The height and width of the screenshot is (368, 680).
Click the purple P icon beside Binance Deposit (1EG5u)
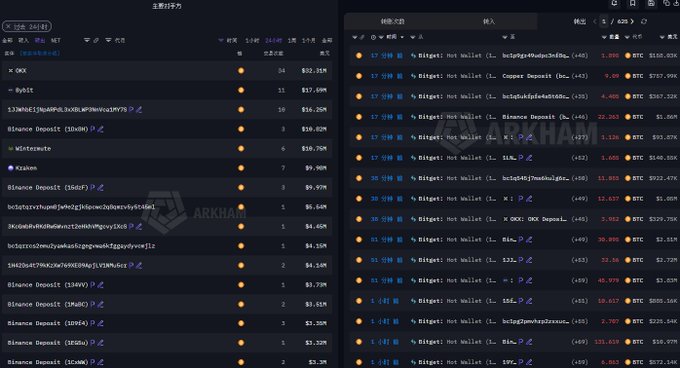coord(92,343)
